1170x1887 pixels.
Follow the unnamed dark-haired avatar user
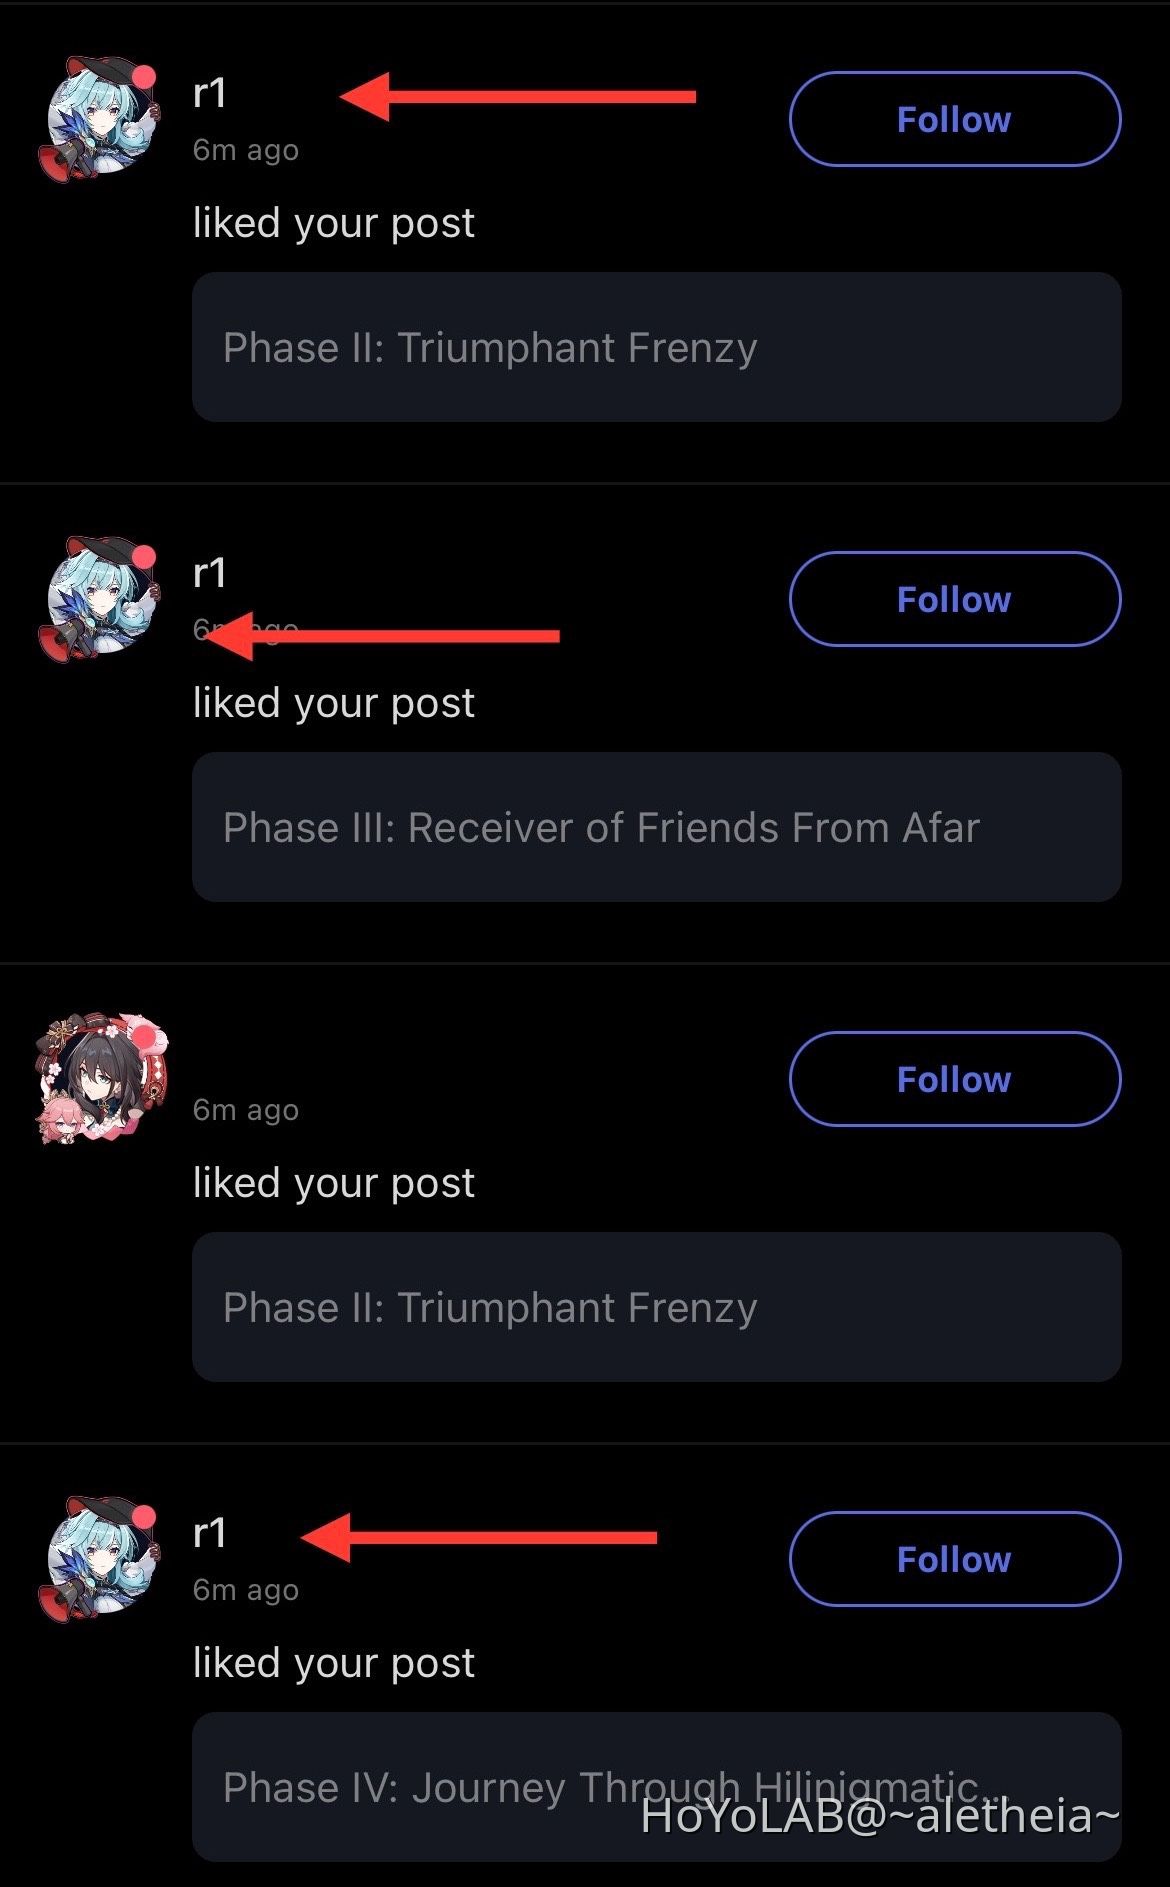click(954, 1079)
